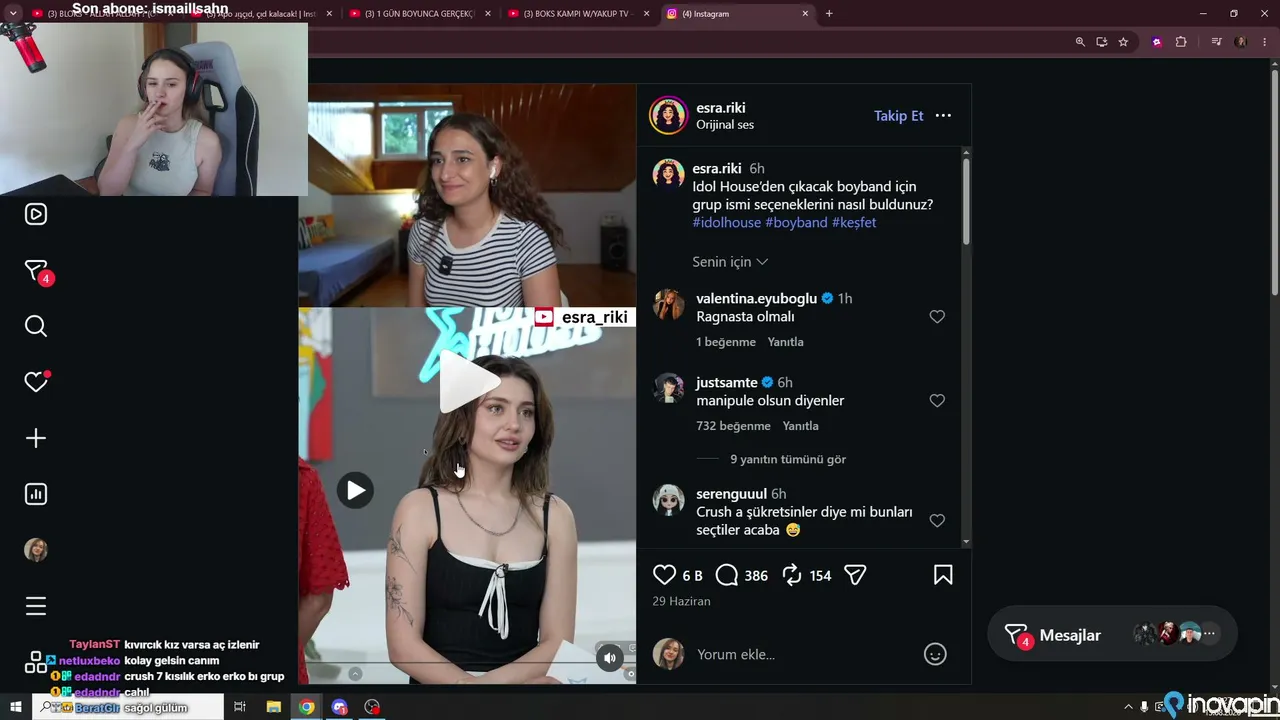Open the #boyband hashtag
This screenshot has height=720, width=1280.
pyautogui.click(x=796, y=223)
